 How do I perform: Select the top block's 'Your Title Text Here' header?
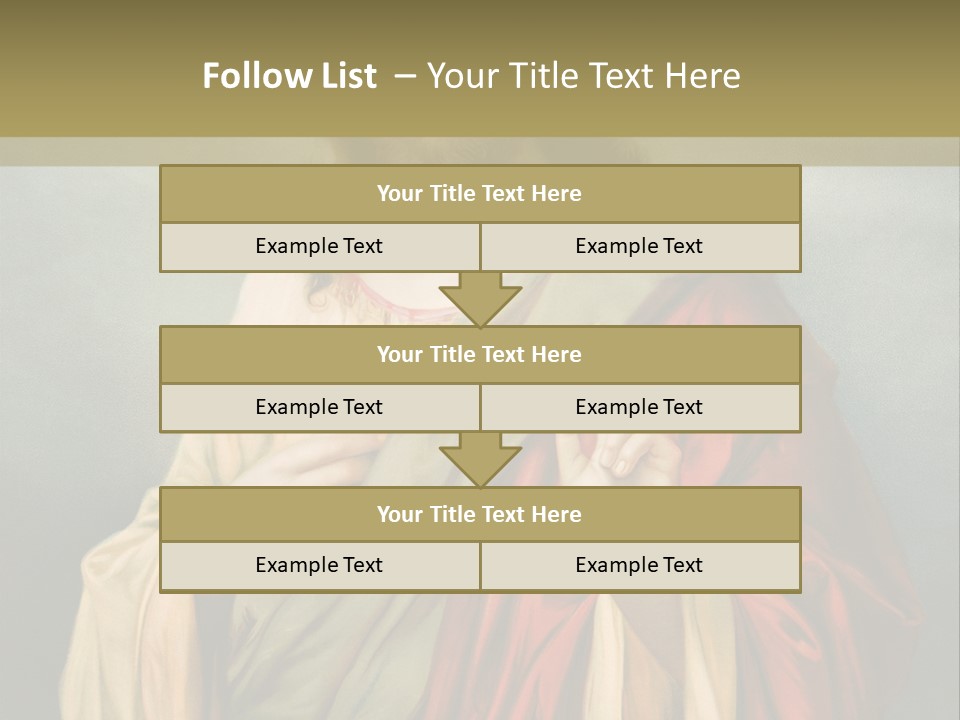(x=479, y=194)
